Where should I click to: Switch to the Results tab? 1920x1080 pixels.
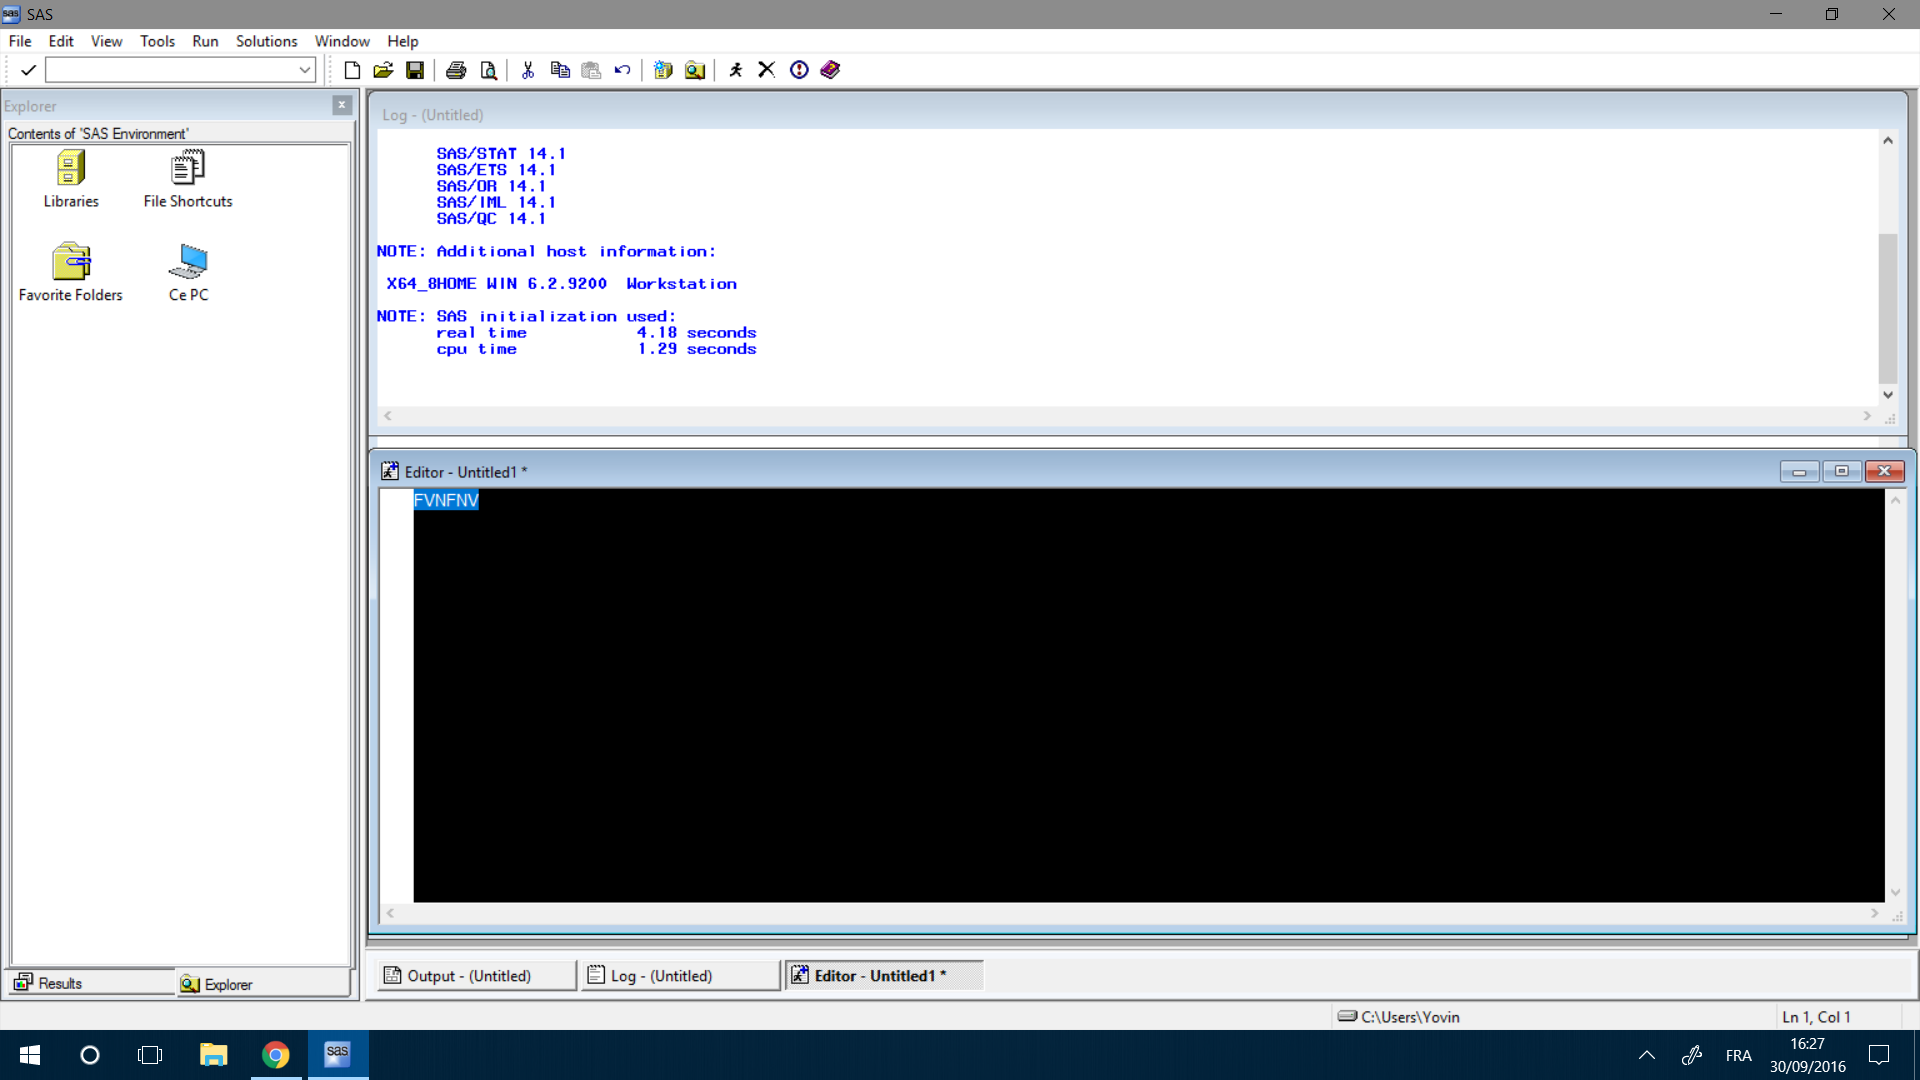[x=60, y=983]
